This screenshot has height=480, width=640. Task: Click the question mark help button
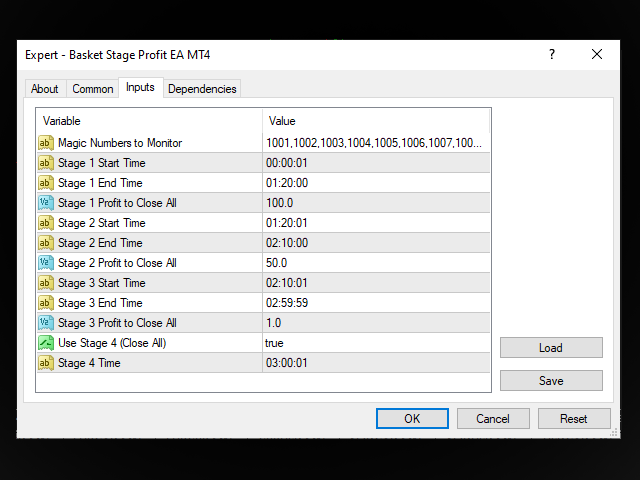click(x=551, y=55)
